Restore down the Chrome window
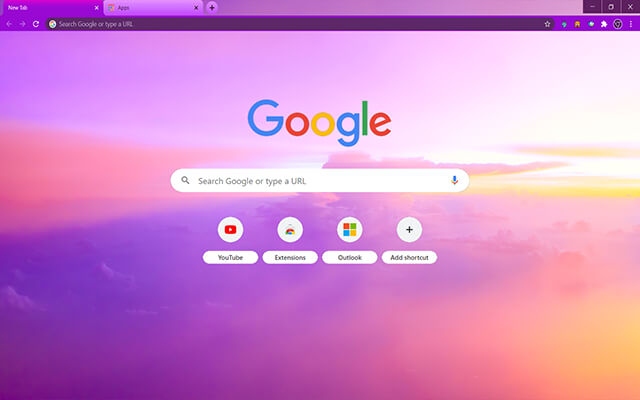The width and height of the screenshot is (640, 400). point(611,7)
